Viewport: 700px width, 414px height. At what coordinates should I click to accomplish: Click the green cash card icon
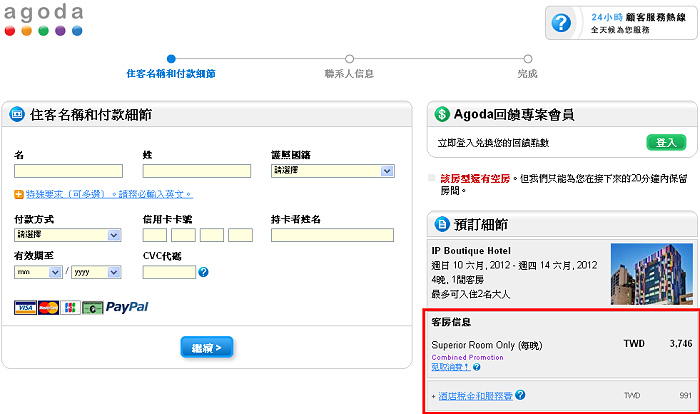92,308
